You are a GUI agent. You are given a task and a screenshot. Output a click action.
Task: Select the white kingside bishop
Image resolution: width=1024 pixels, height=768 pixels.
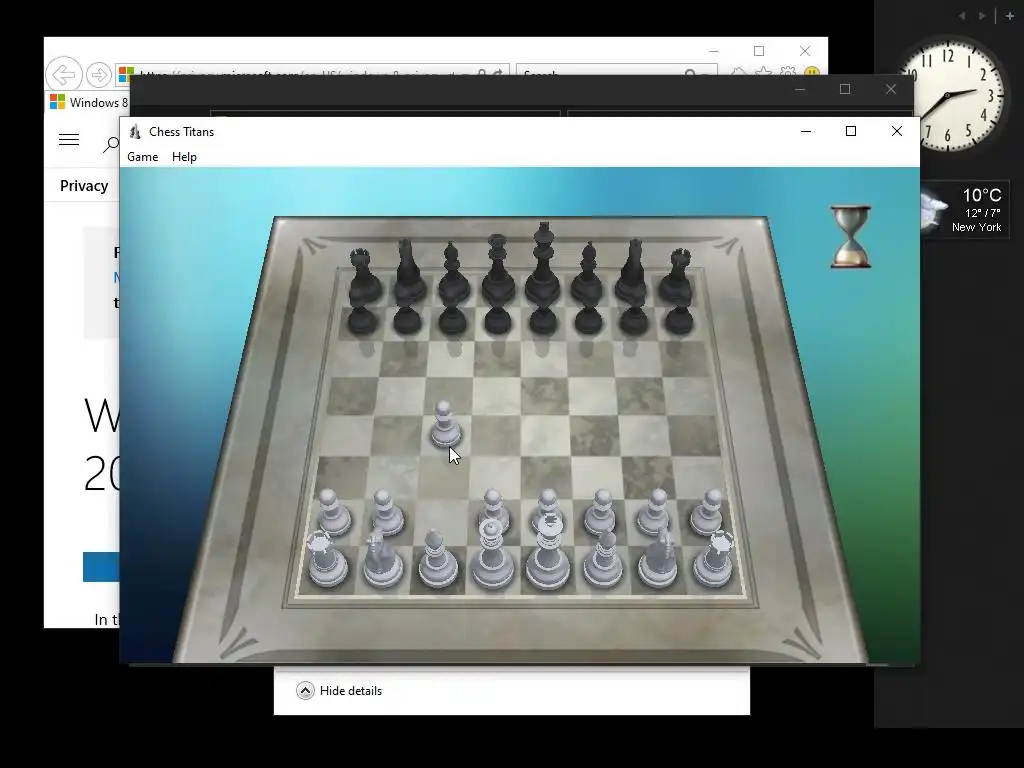(603, 559)
